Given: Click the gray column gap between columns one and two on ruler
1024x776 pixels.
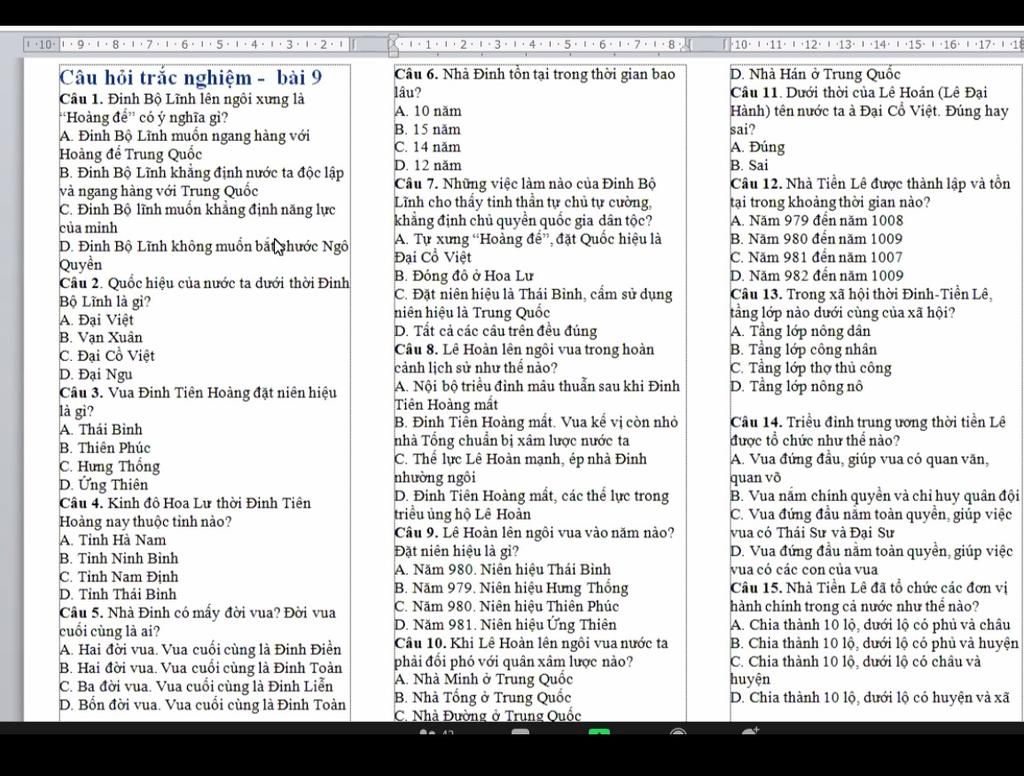Looking at the screenshot, I should tap(372, 44).
